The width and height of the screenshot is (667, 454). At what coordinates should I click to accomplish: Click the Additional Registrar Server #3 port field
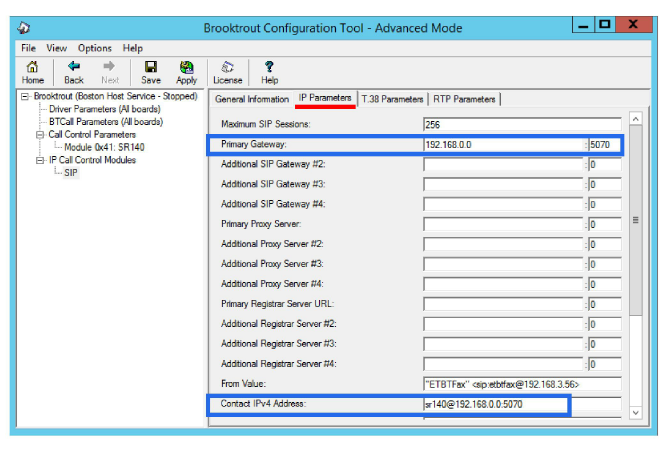coord(605,344)
